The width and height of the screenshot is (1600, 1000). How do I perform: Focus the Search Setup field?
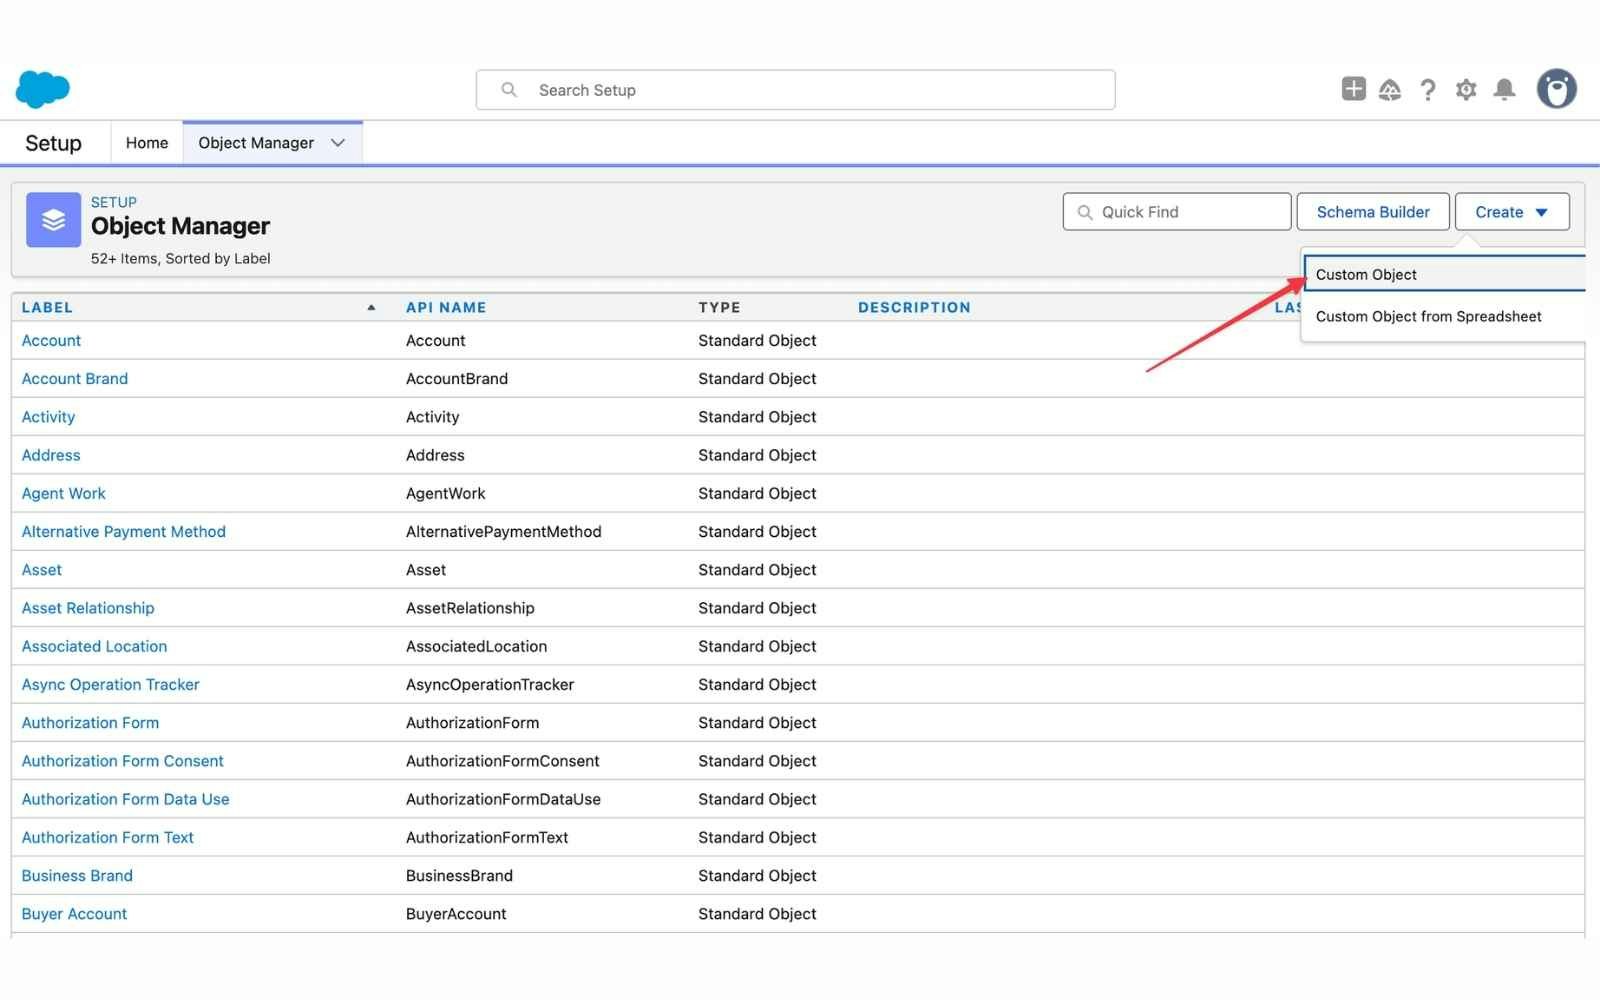pos(796,90)
